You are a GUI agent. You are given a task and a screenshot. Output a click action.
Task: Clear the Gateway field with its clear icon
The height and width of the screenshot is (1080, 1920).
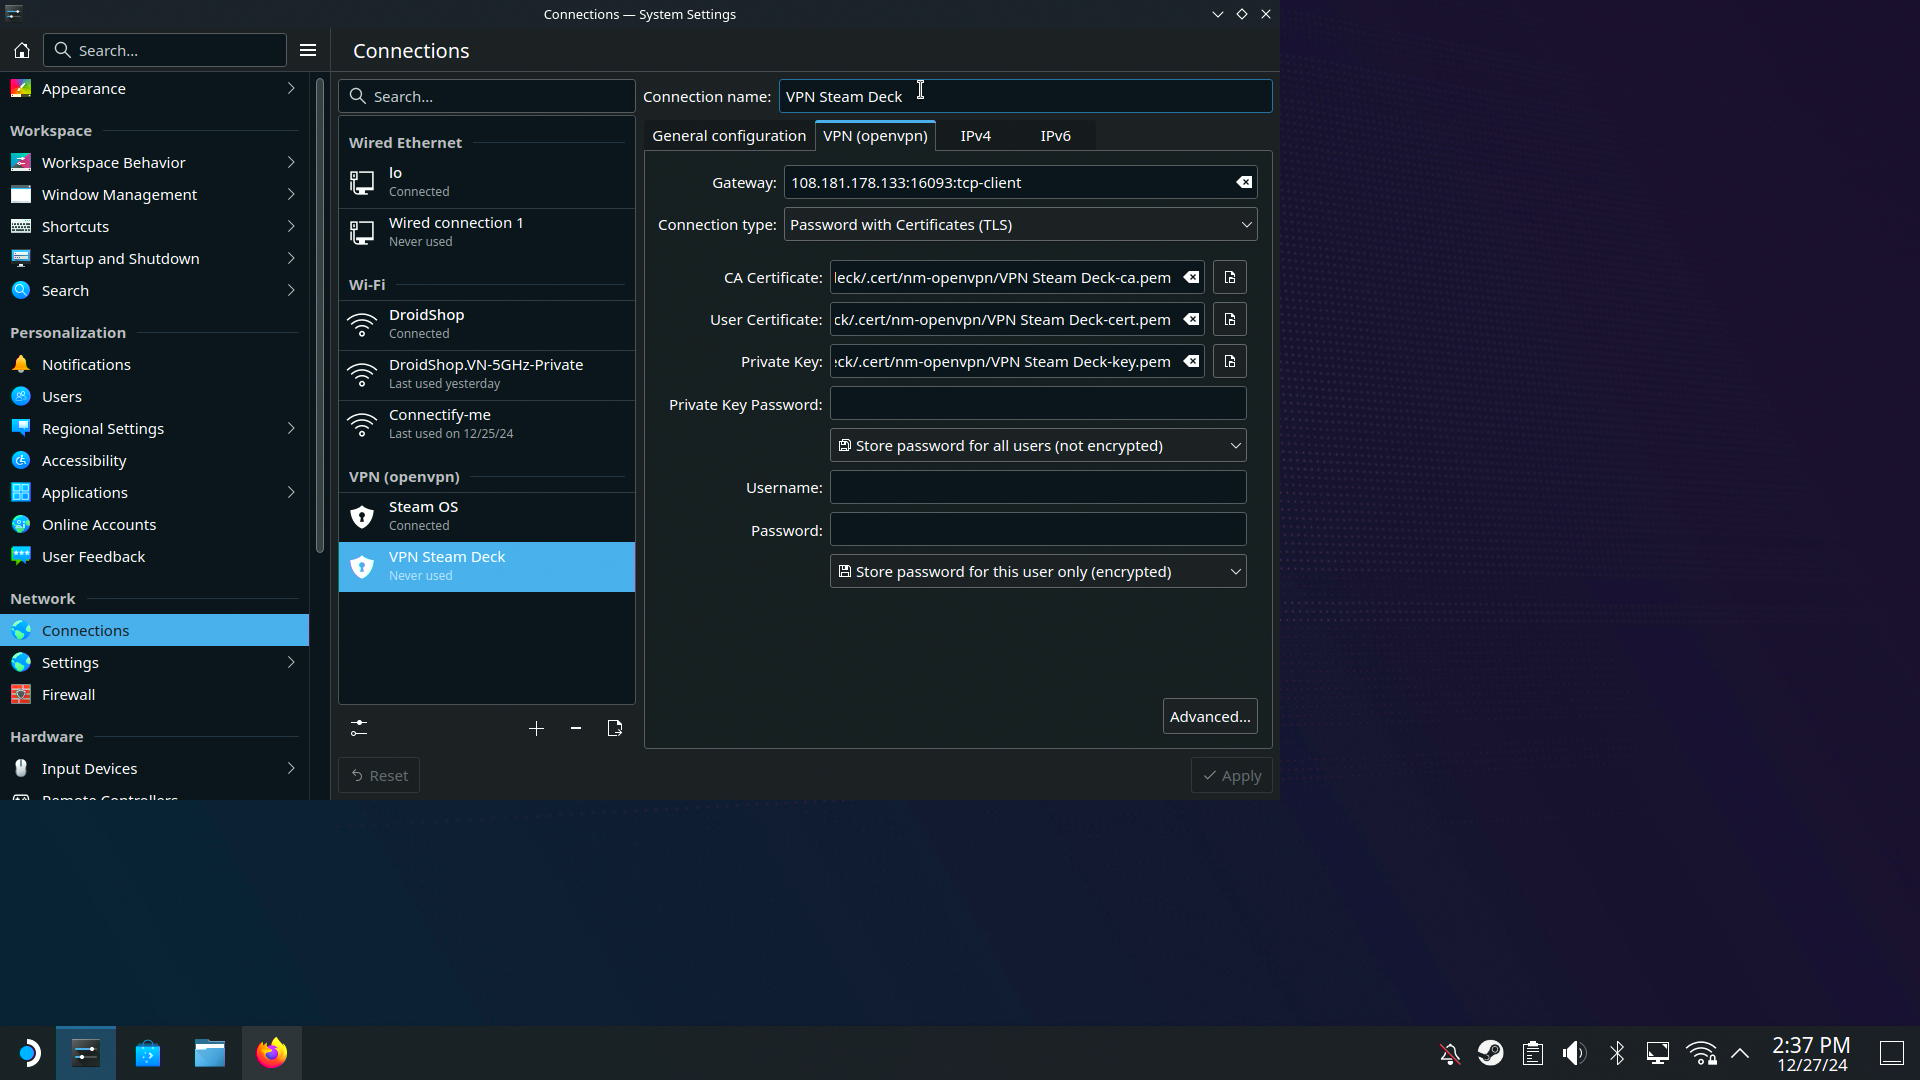pos(1243,183)
